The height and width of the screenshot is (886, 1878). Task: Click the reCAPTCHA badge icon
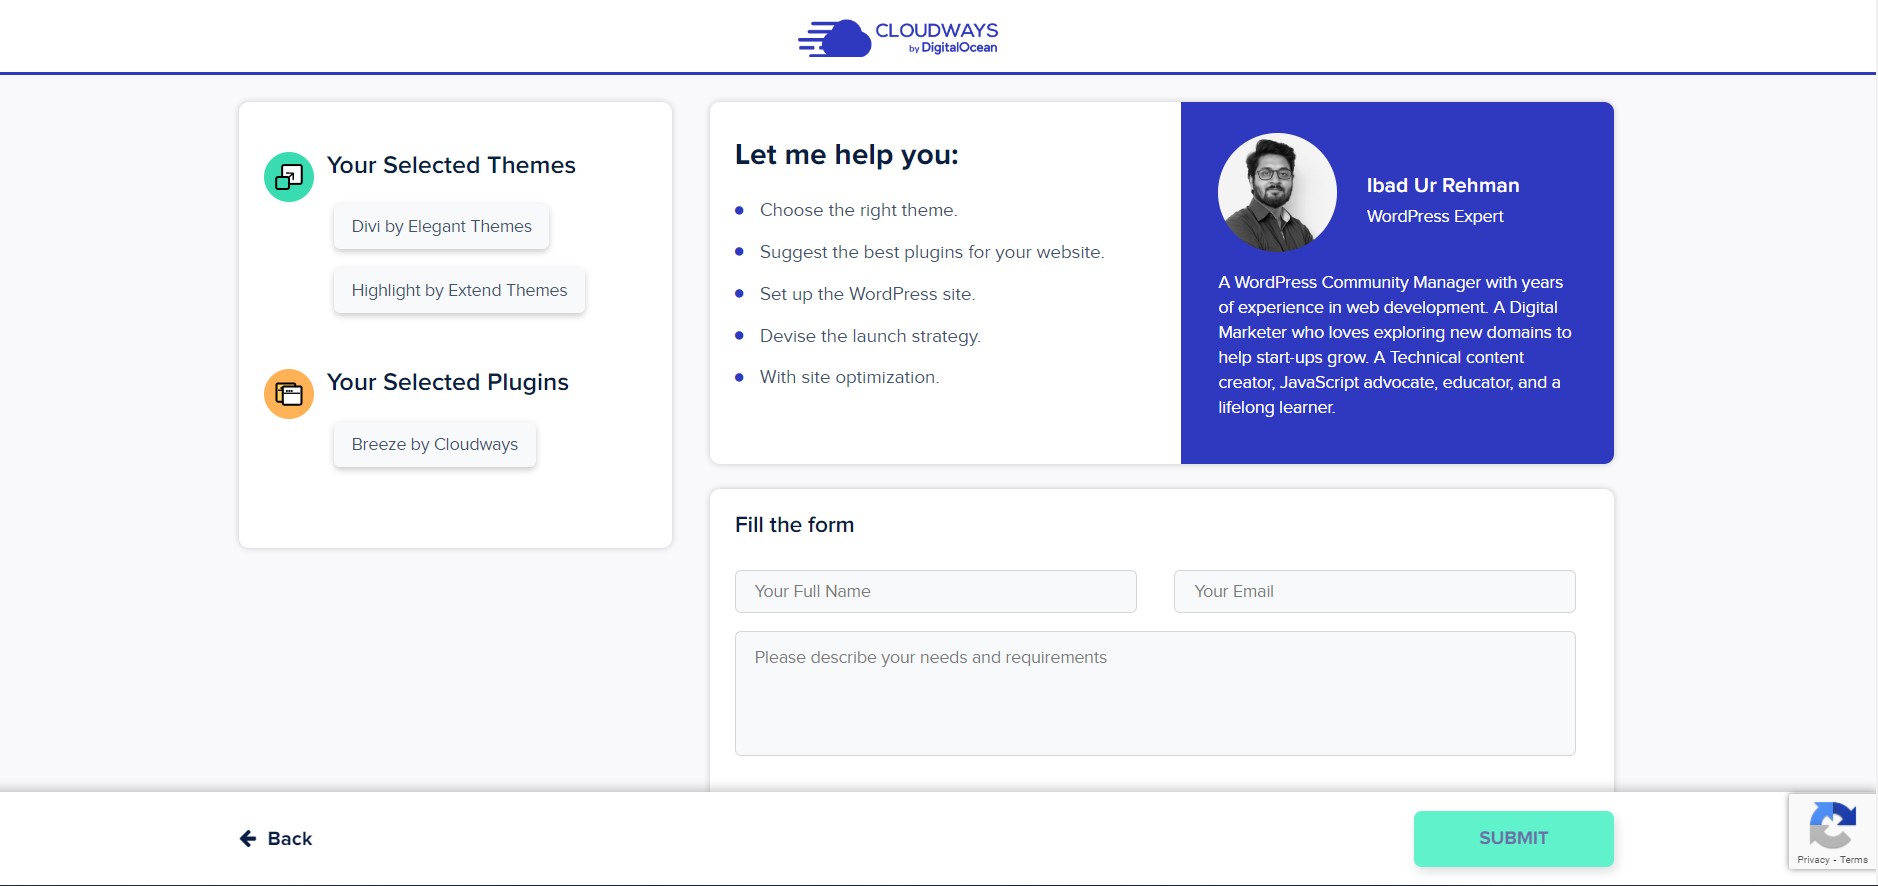point(1832,825)
